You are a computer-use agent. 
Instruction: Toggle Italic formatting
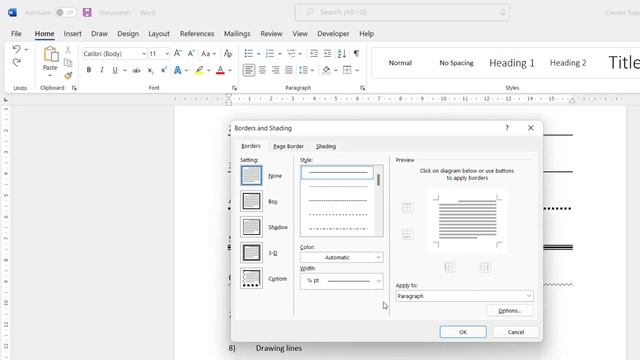(x=102, y=70)
